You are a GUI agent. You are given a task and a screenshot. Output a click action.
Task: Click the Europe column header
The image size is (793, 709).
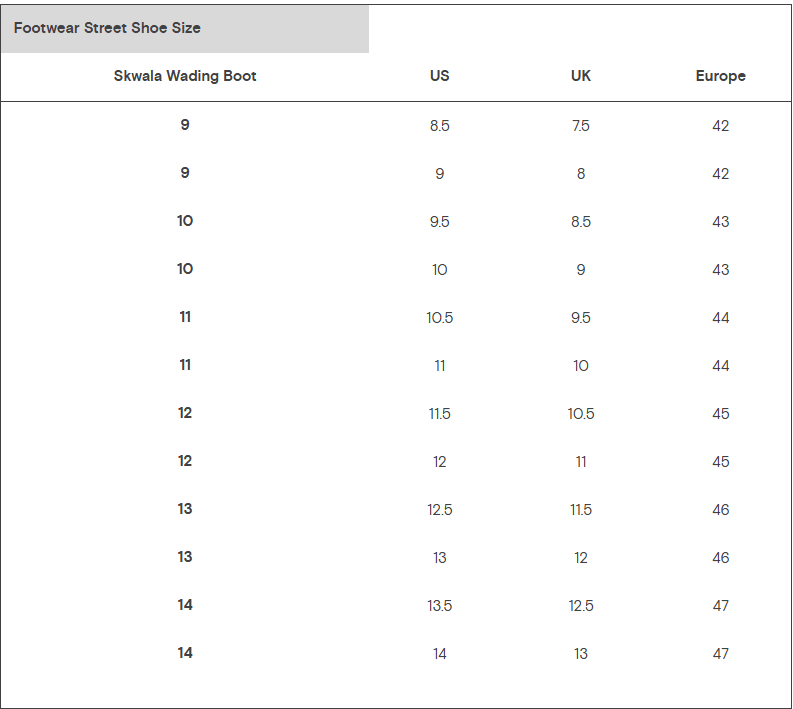(721, 76)
